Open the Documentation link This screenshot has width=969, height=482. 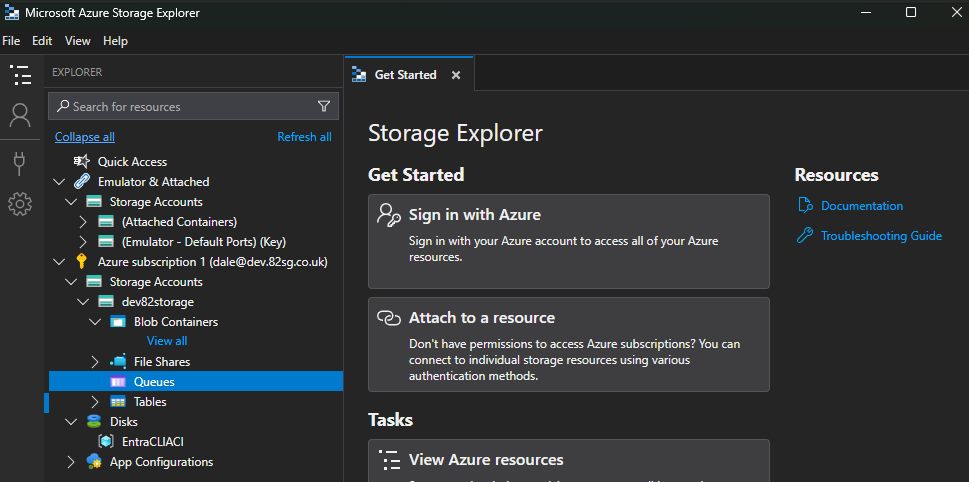[x=861, y=206]
